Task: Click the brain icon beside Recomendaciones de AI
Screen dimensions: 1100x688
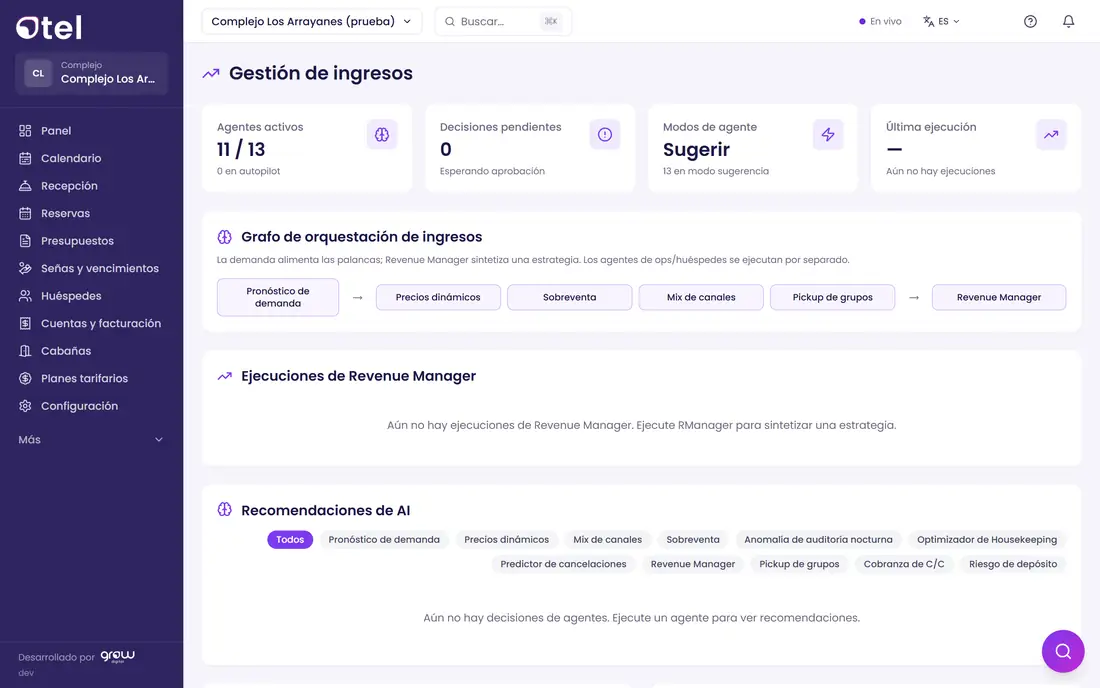Action: click(224, 510)
